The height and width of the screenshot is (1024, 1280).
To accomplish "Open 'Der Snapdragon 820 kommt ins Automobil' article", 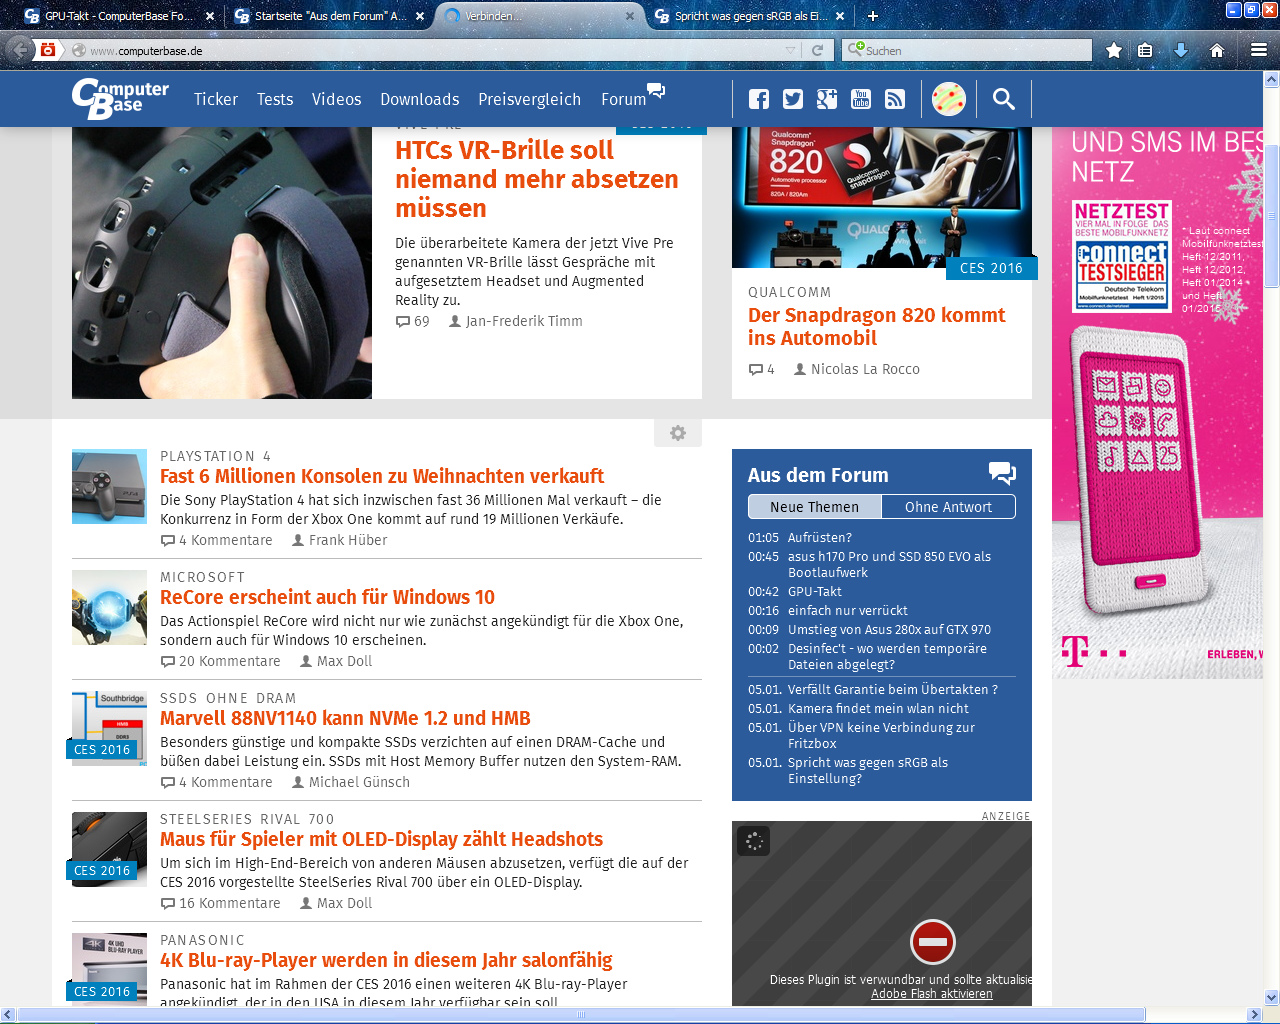I will tap(876, 326).
